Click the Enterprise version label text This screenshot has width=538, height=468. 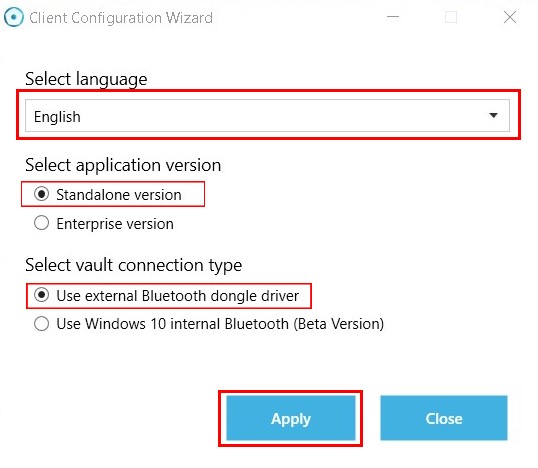pyautogui.click(x=115, y=224)
